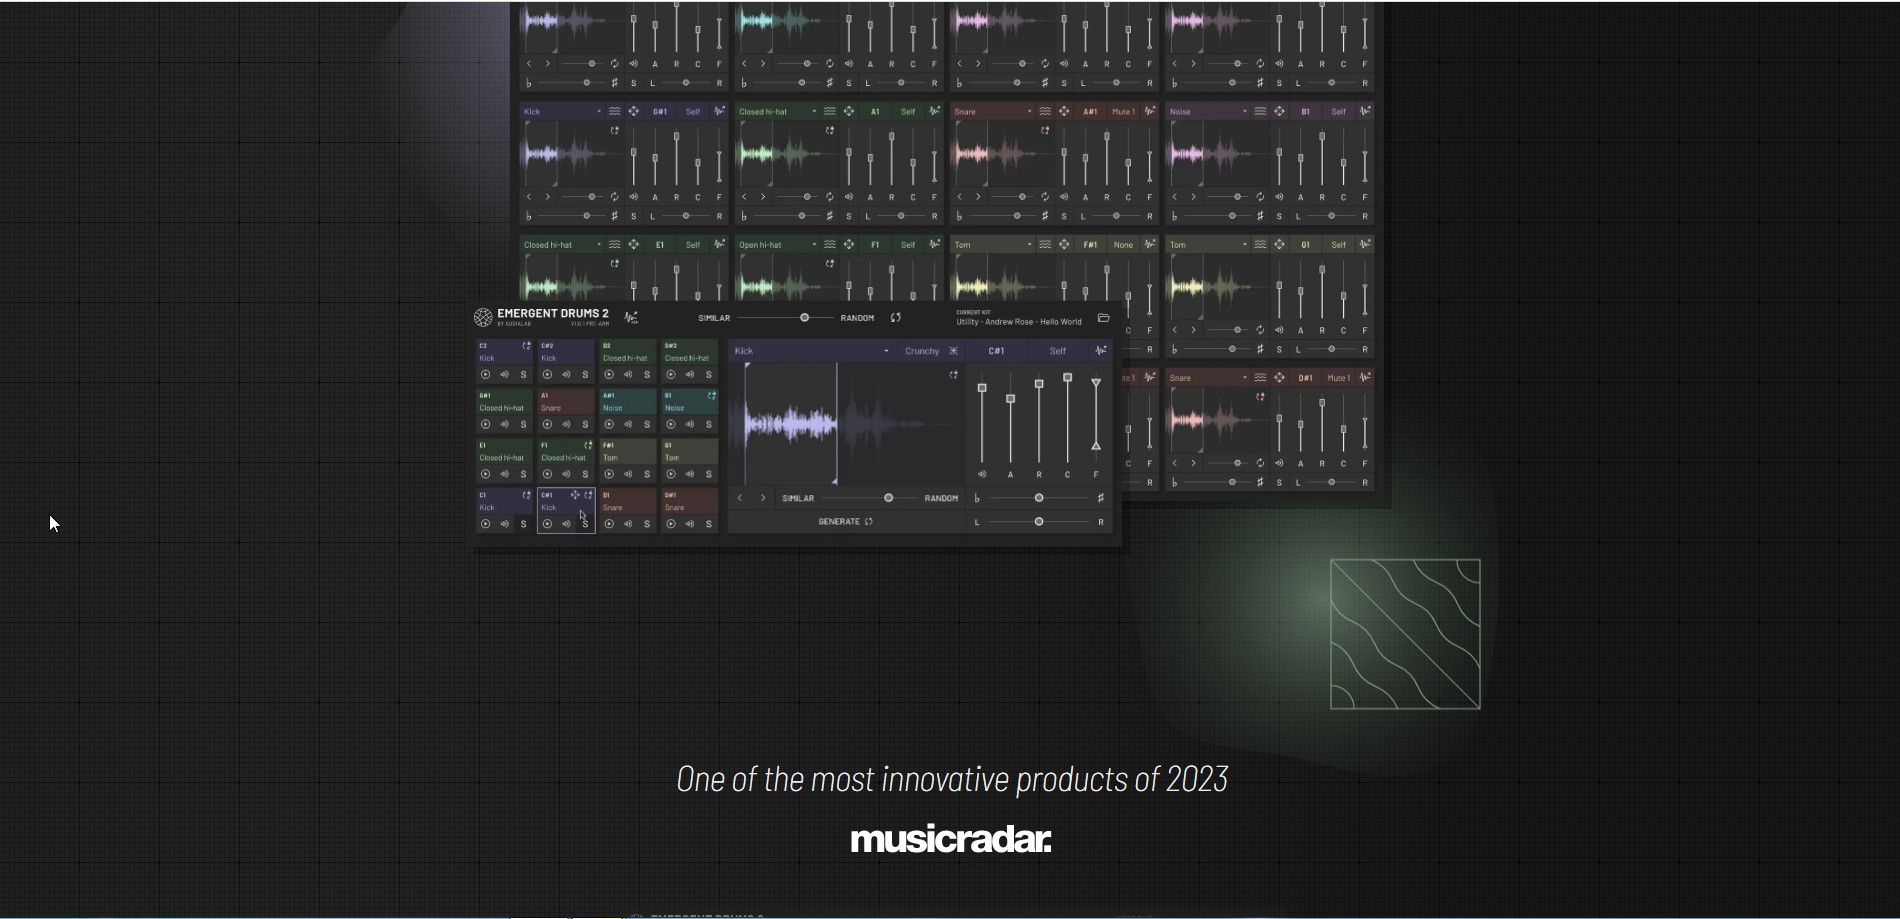This screenshot has width=1900, height=919.
Task: Adjust the editor SIMILAR to RANDOM slider knob
Action: pos(888,498)
